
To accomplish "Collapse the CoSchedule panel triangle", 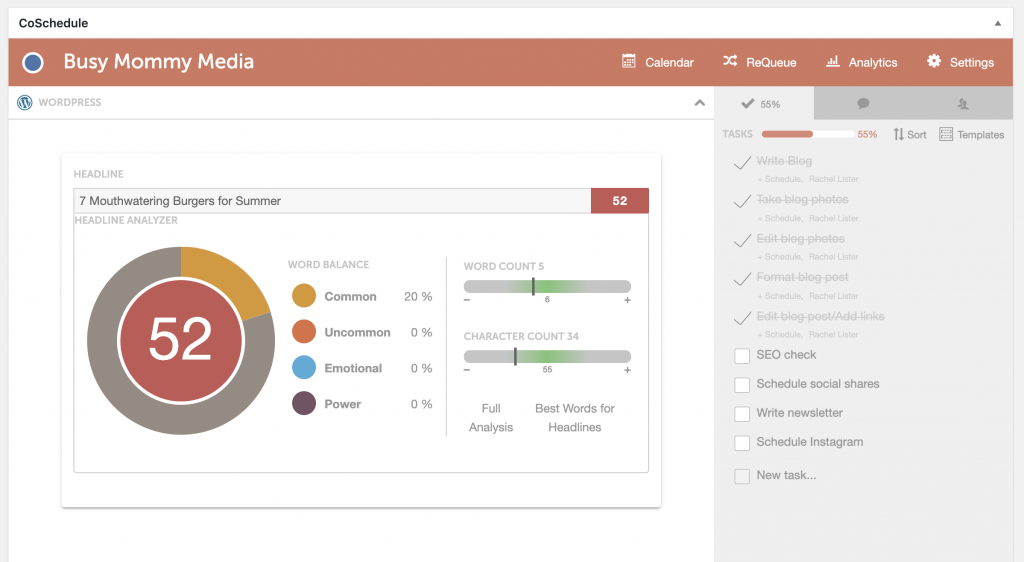I will [997, 22].
